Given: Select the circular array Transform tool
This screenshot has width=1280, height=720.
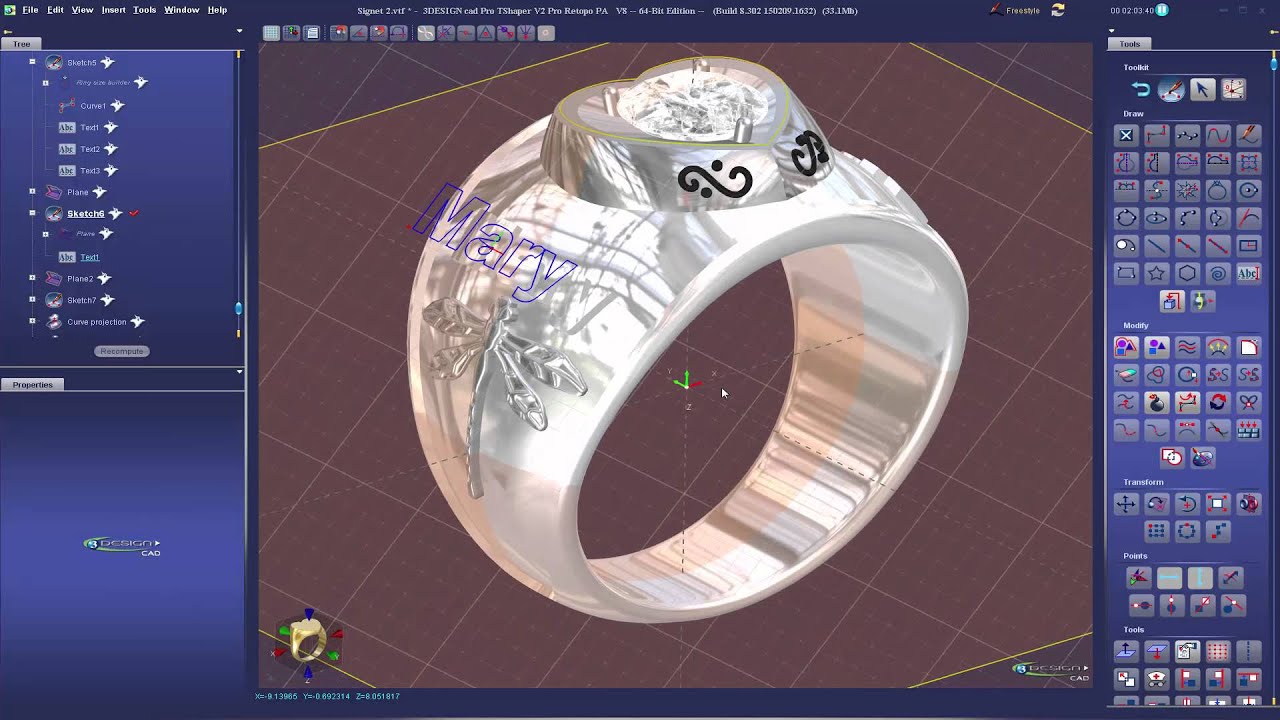Looking at the screenshot, I should [x=1187, y=531].
